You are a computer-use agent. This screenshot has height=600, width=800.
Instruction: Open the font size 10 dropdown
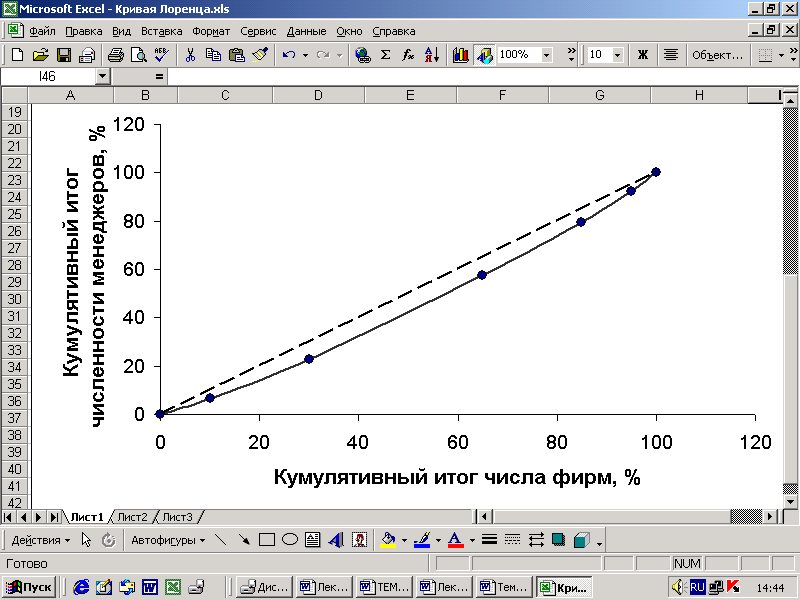(617, 55)
